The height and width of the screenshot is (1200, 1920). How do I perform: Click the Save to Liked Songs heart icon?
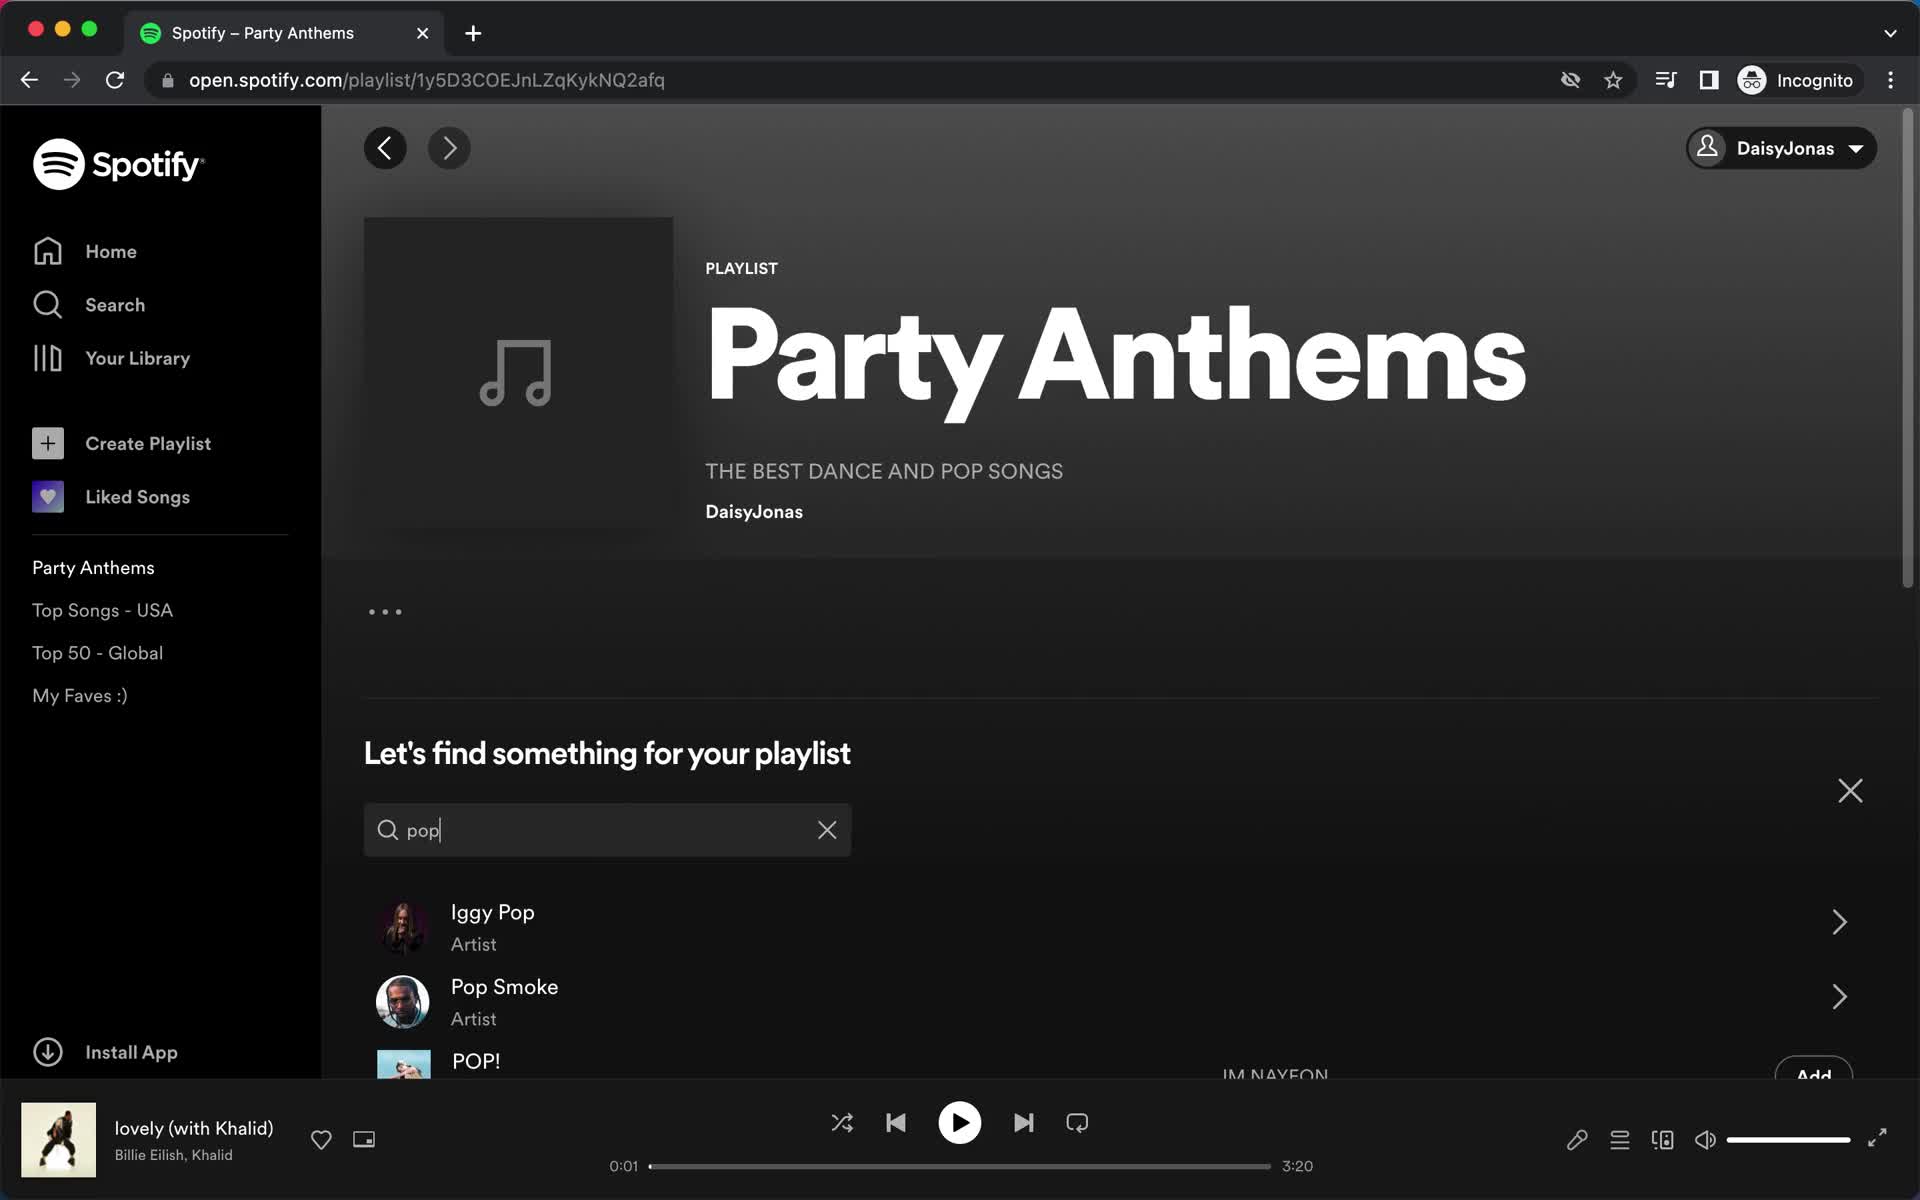click(x=321, y=1139)
